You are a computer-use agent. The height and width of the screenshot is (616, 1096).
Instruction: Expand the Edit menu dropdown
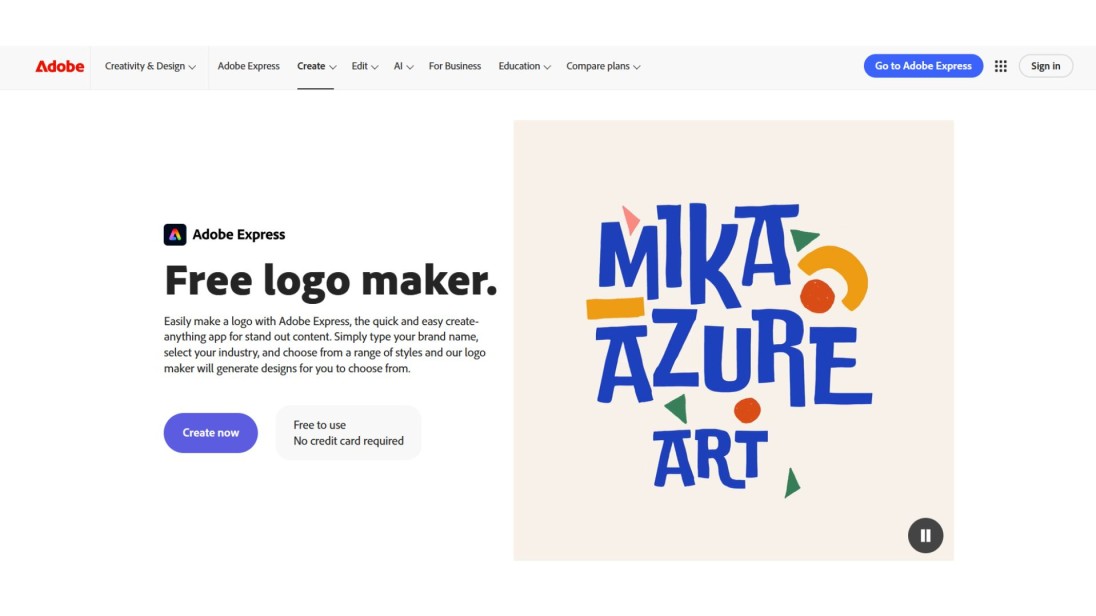(365, 66)
